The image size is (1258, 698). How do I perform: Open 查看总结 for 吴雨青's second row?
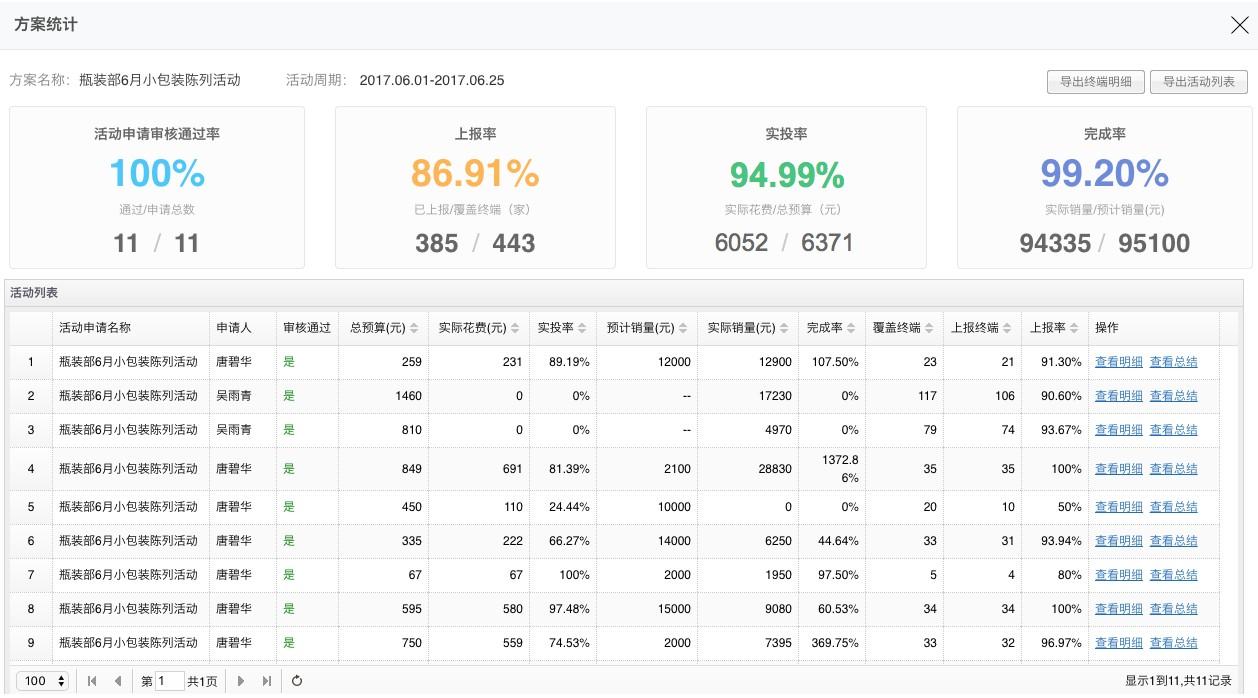point(1174,429)
